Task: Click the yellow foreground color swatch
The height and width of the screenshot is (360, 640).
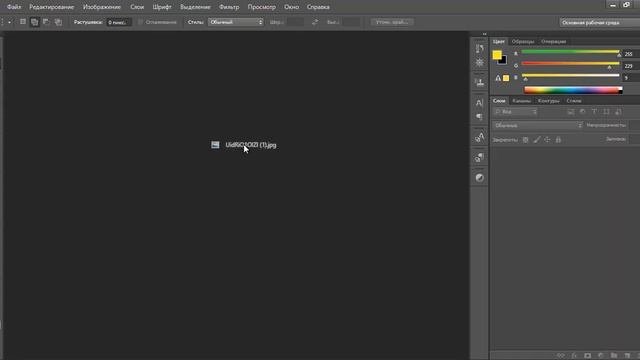Action: pyautogui.click(x=496, y=54)
